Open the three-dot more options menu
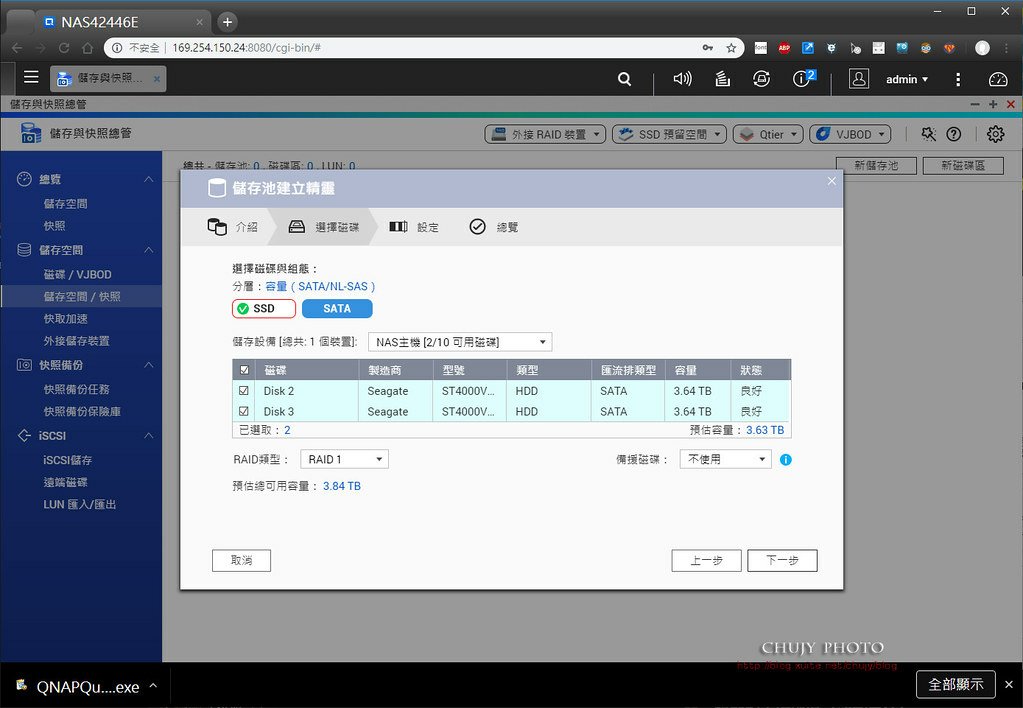Image resolution: width=1023 pixels, height=708 pixels. click(958, 79)
